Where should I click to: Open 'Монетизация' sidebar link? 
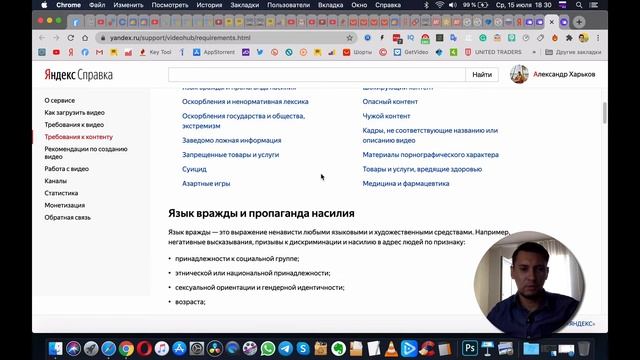click(64, 205)
